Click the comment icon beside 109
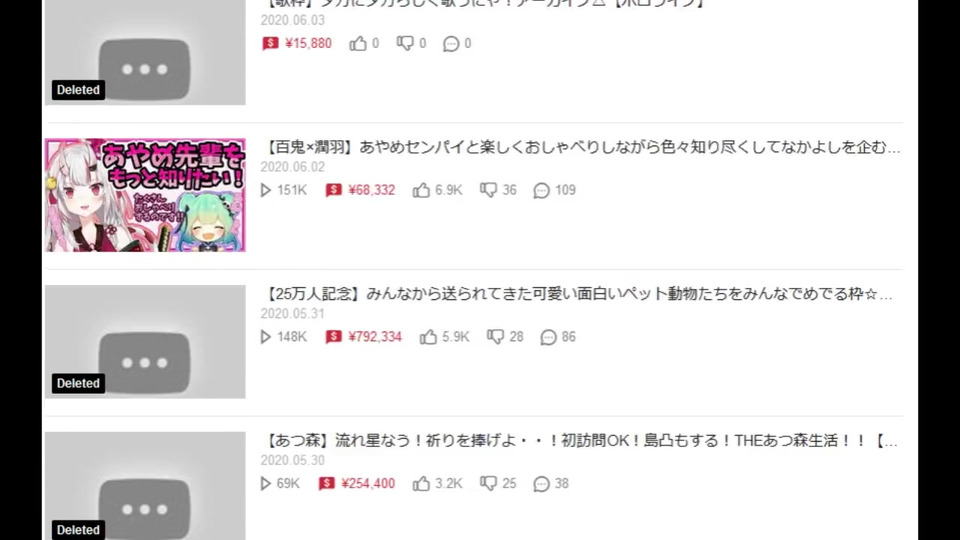 [541, 190]
